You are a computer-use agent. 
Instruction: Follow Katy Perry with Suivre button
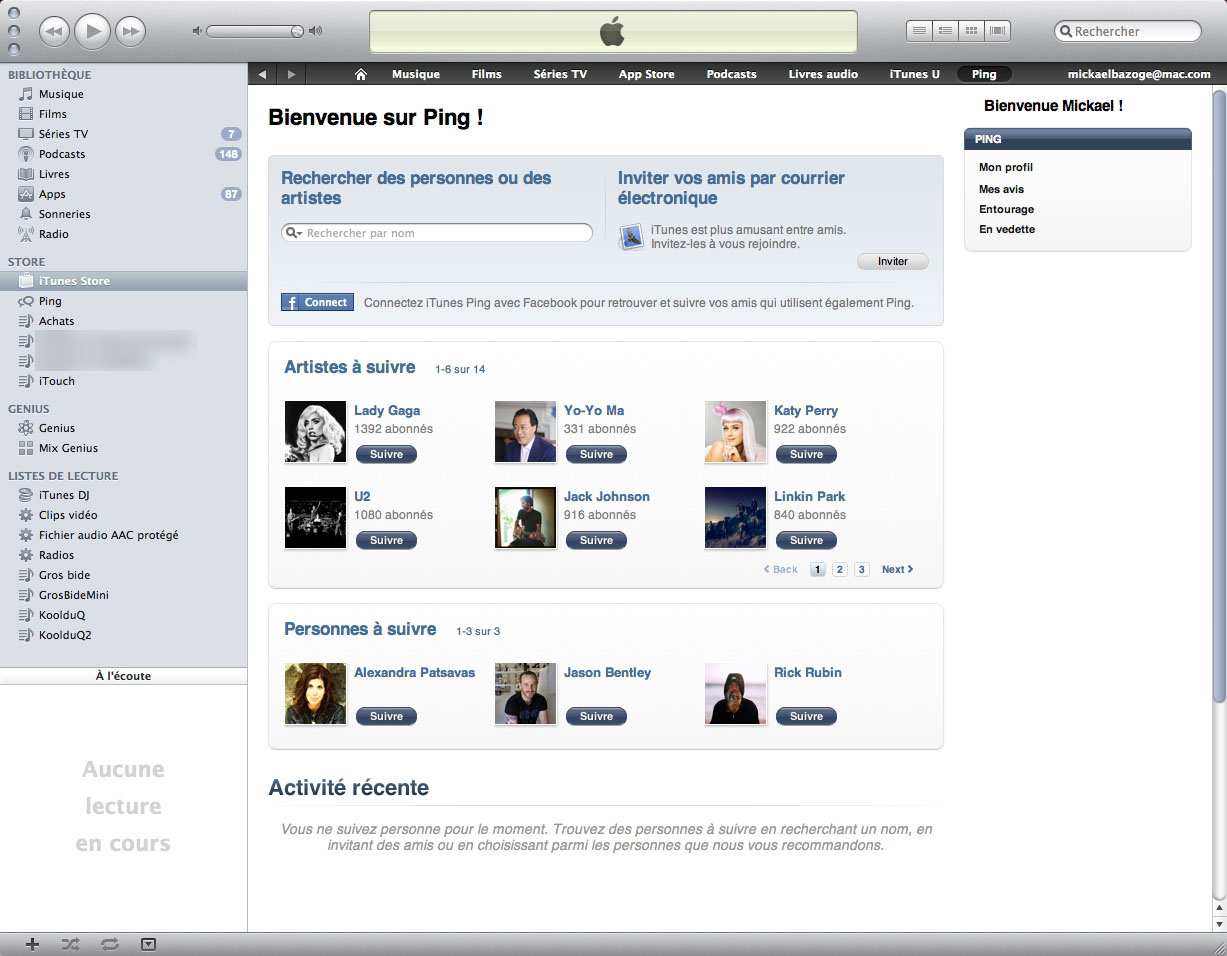pos(806,454)
